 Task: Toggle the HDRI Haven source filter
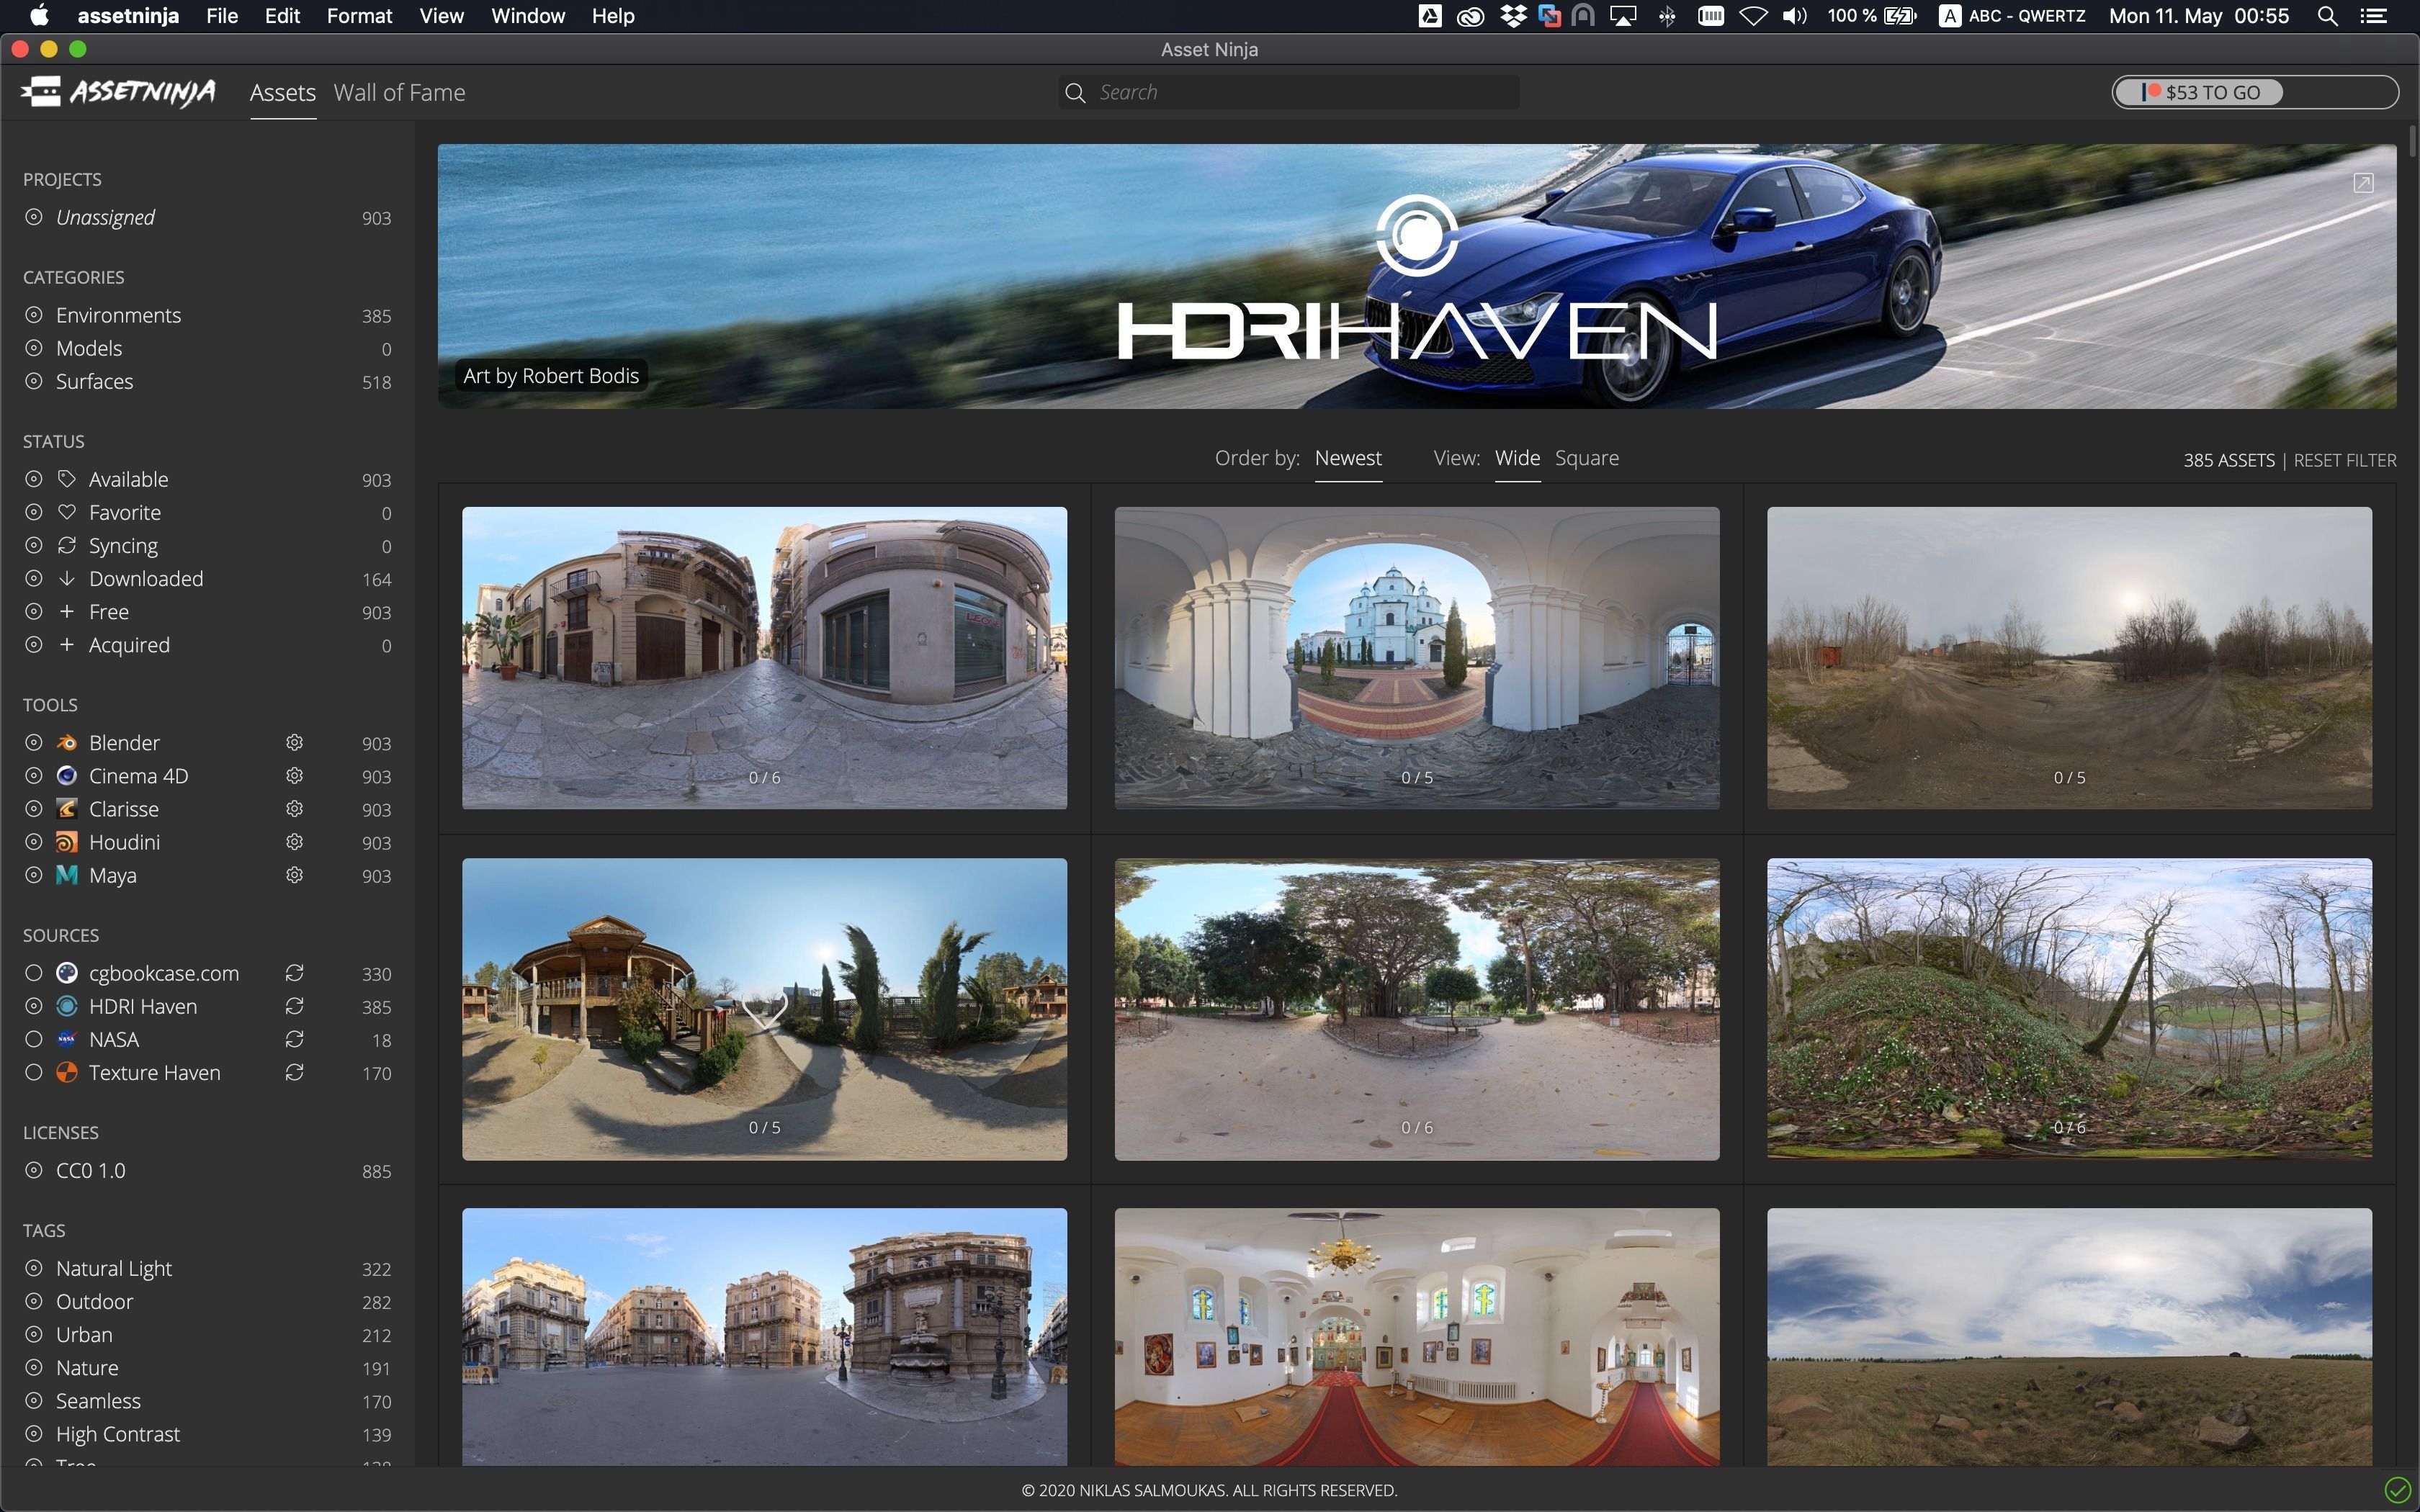34,1006
